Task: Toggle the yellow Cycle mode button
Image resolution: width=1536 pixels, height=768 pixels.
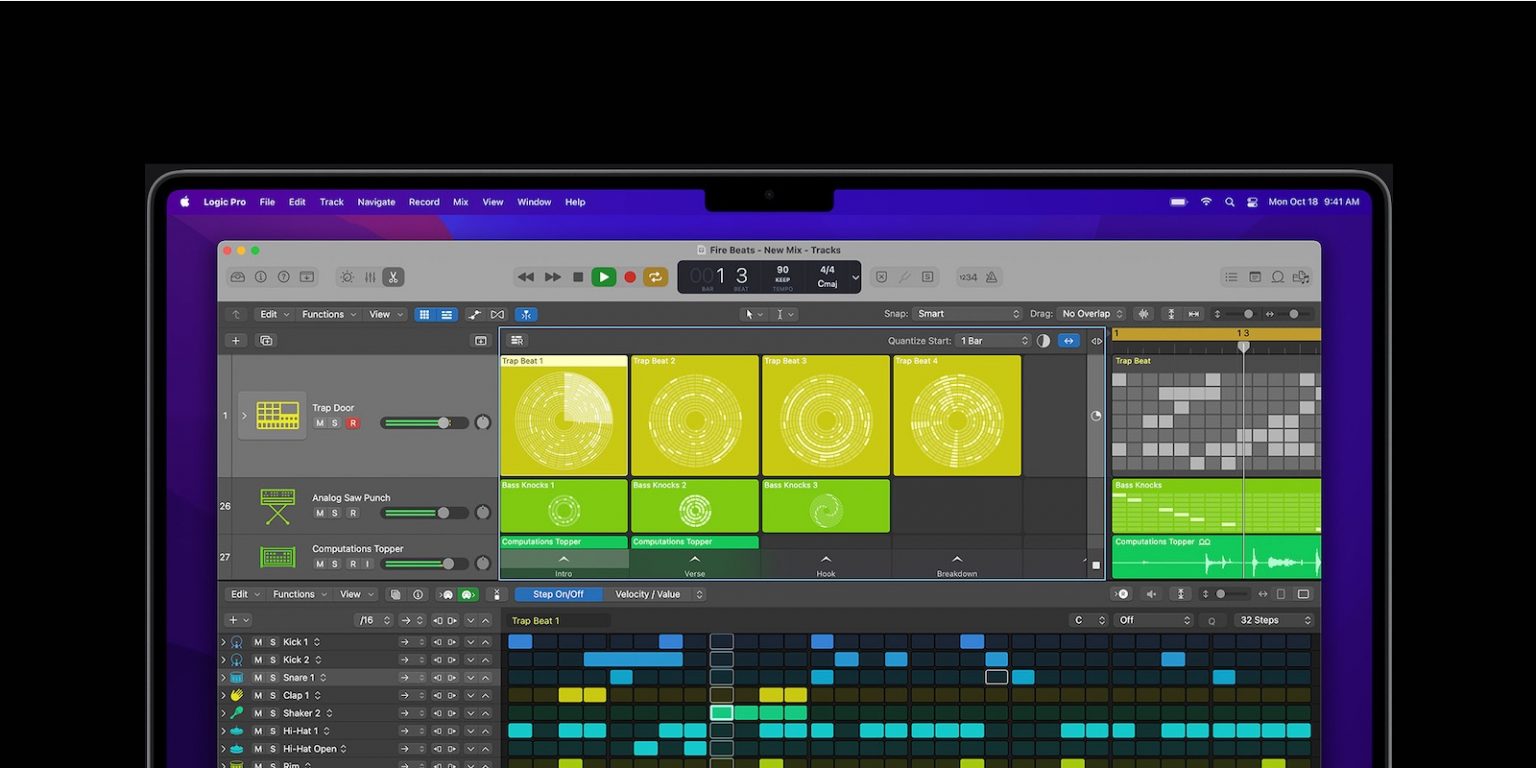Action: click(x=655, y=277)
